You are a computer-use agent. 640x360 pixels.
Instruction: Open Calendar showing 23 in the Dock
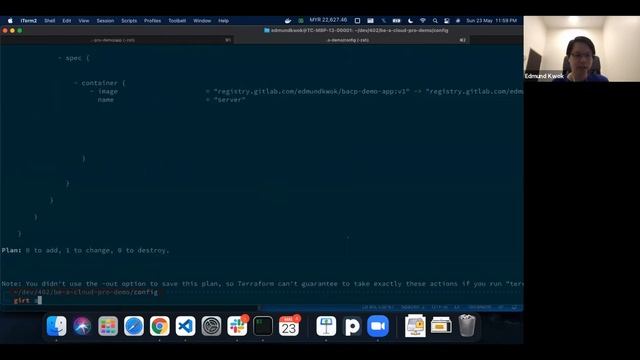click(289, 326)
